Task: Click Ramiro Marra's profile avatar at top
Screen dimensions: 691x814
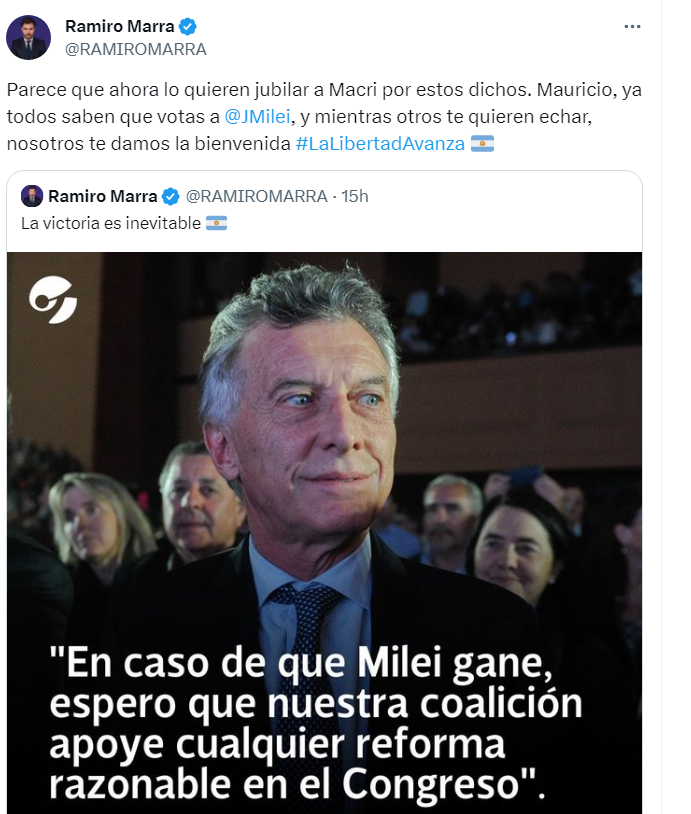Action: click(29, 37)
